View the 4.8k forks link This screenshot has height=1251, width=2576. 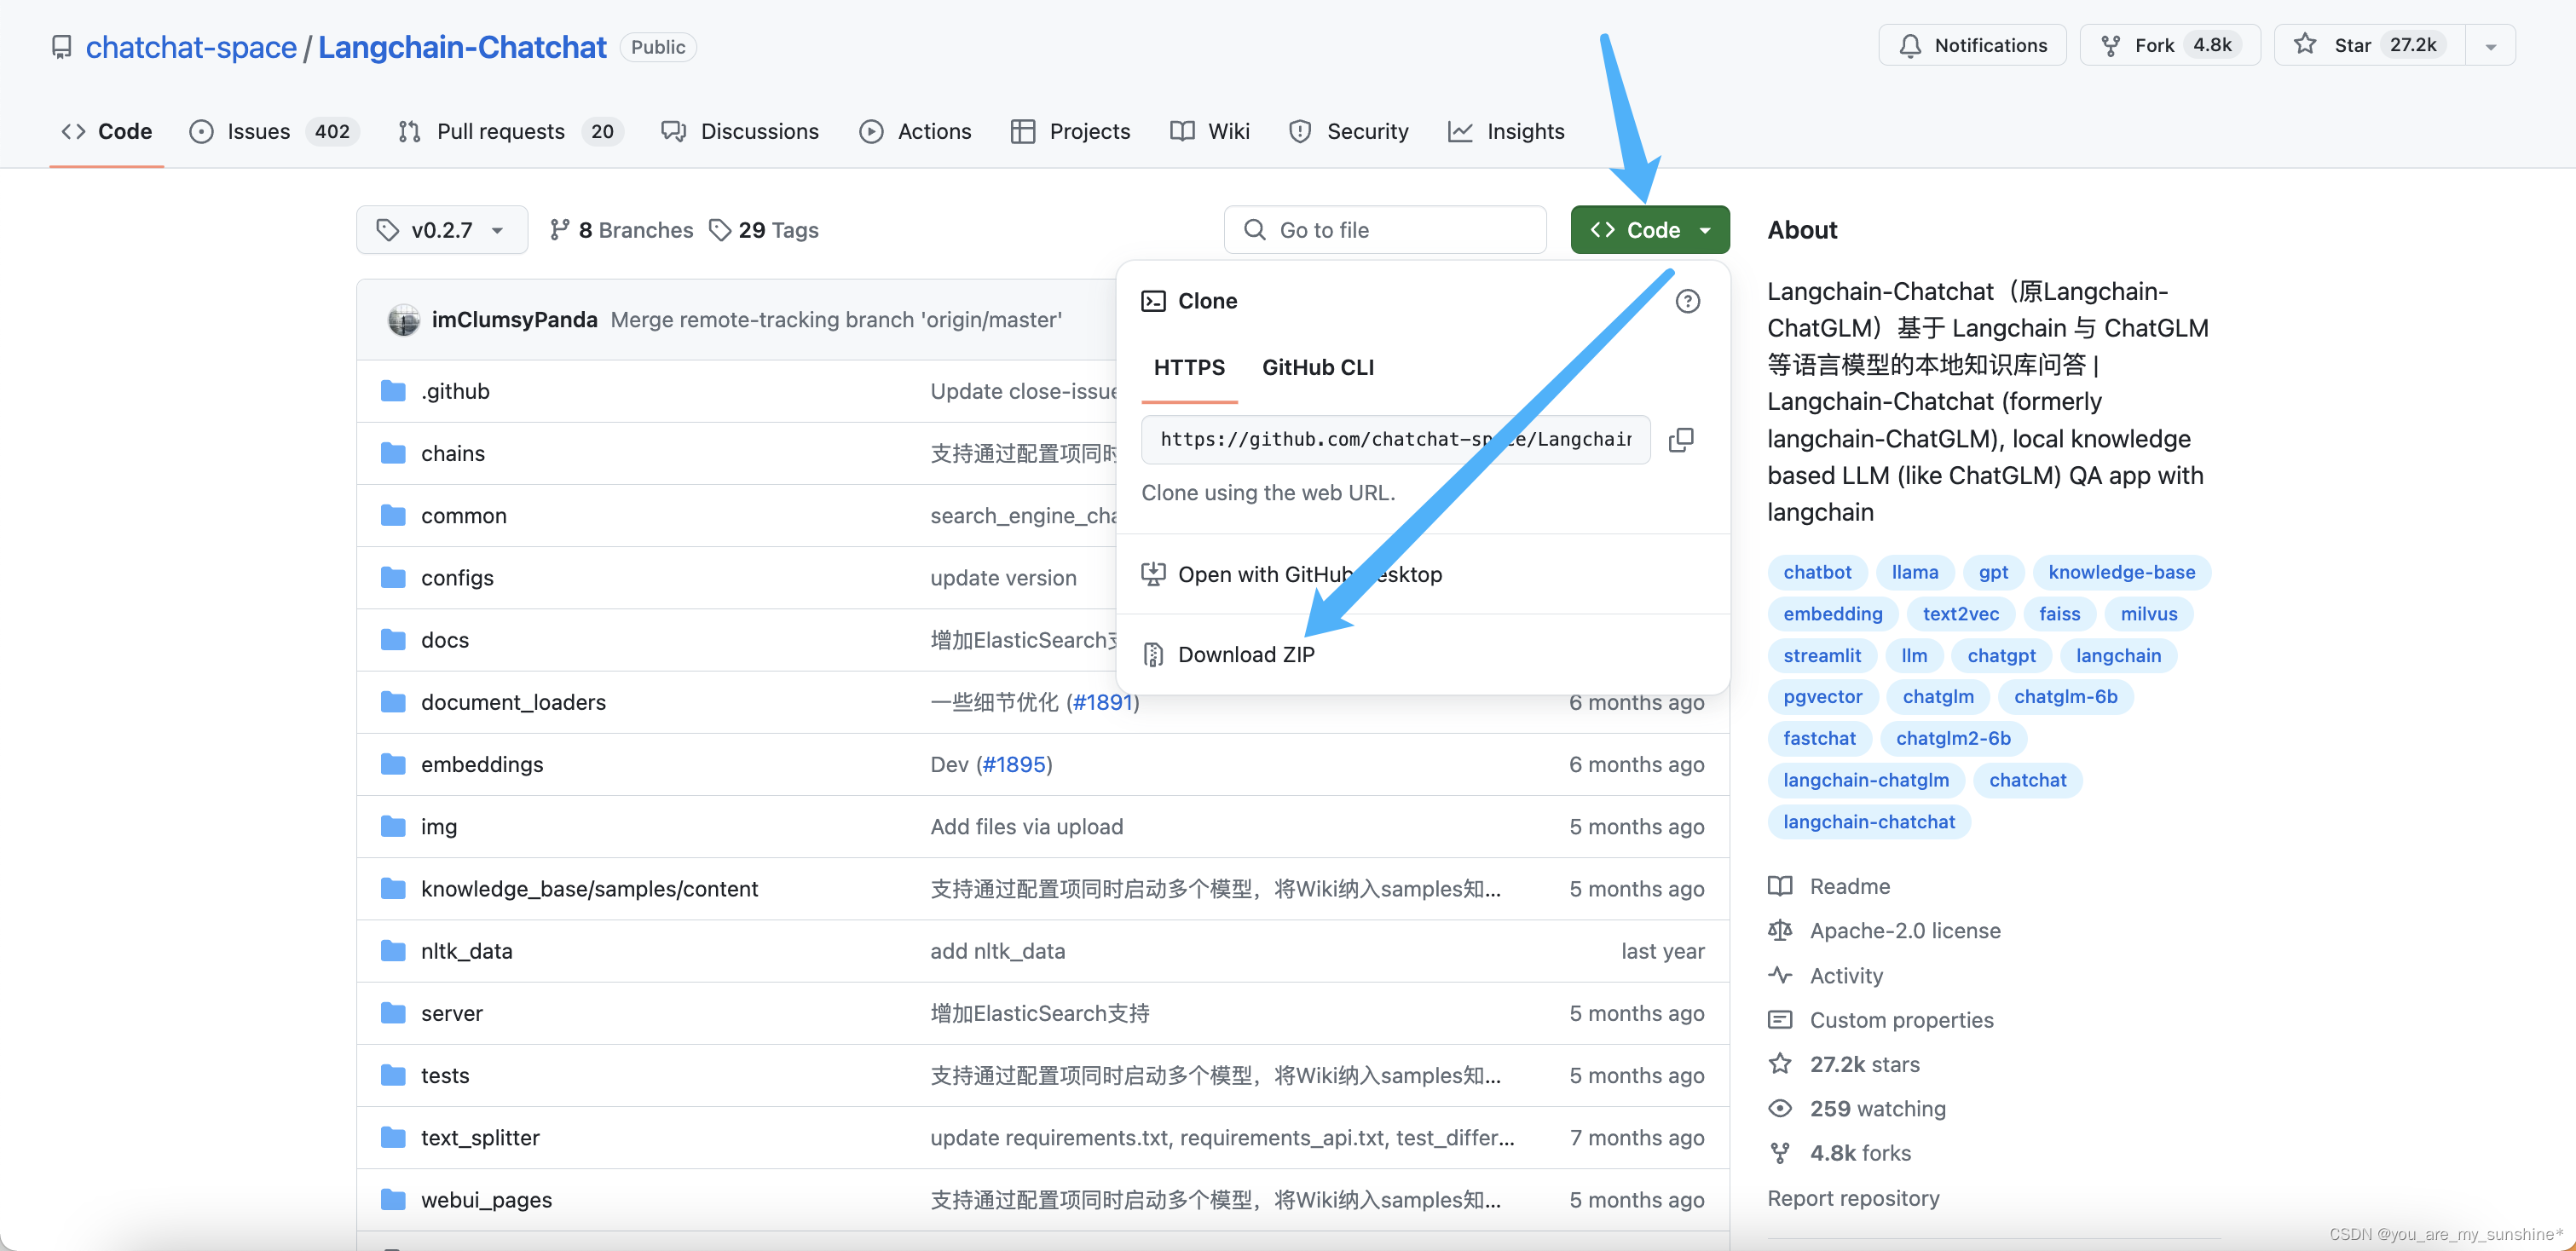(x=1840, y=1152)
